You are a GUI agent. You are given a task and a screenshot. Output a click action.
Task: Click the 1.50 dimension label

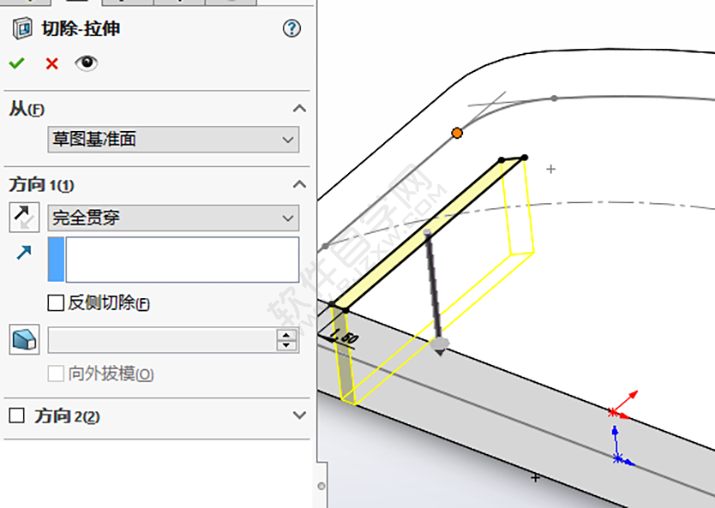[x=344, y=337]
